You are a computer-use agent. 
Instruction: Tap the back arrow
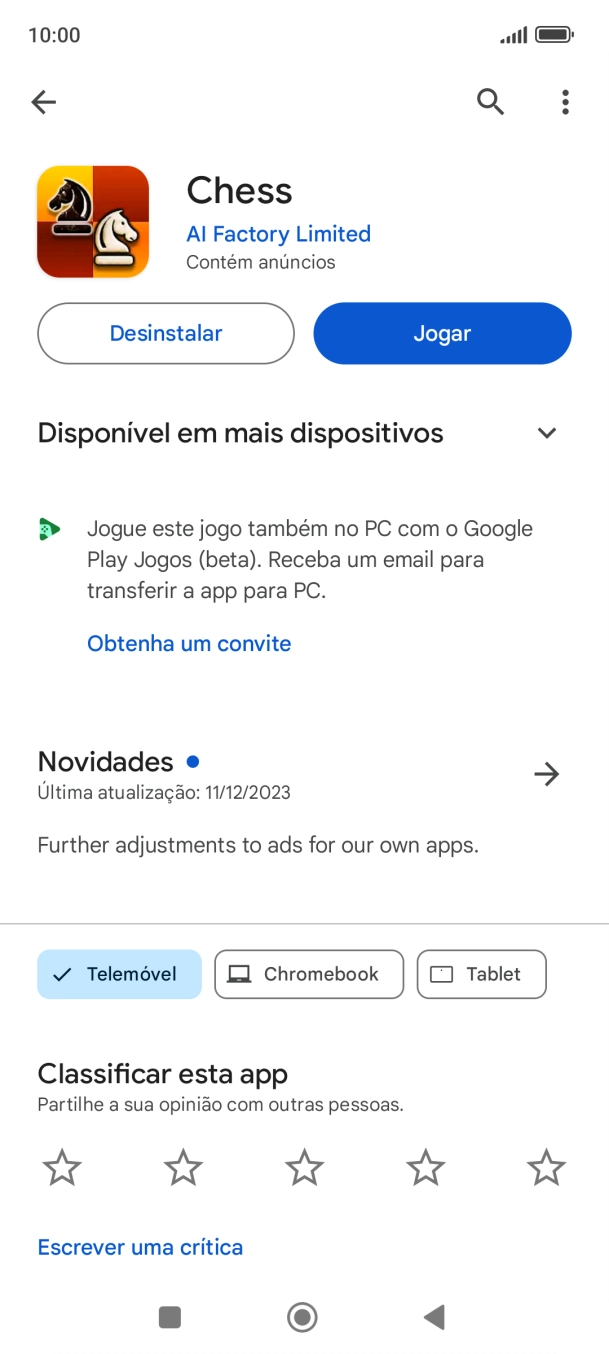point(43,101)
